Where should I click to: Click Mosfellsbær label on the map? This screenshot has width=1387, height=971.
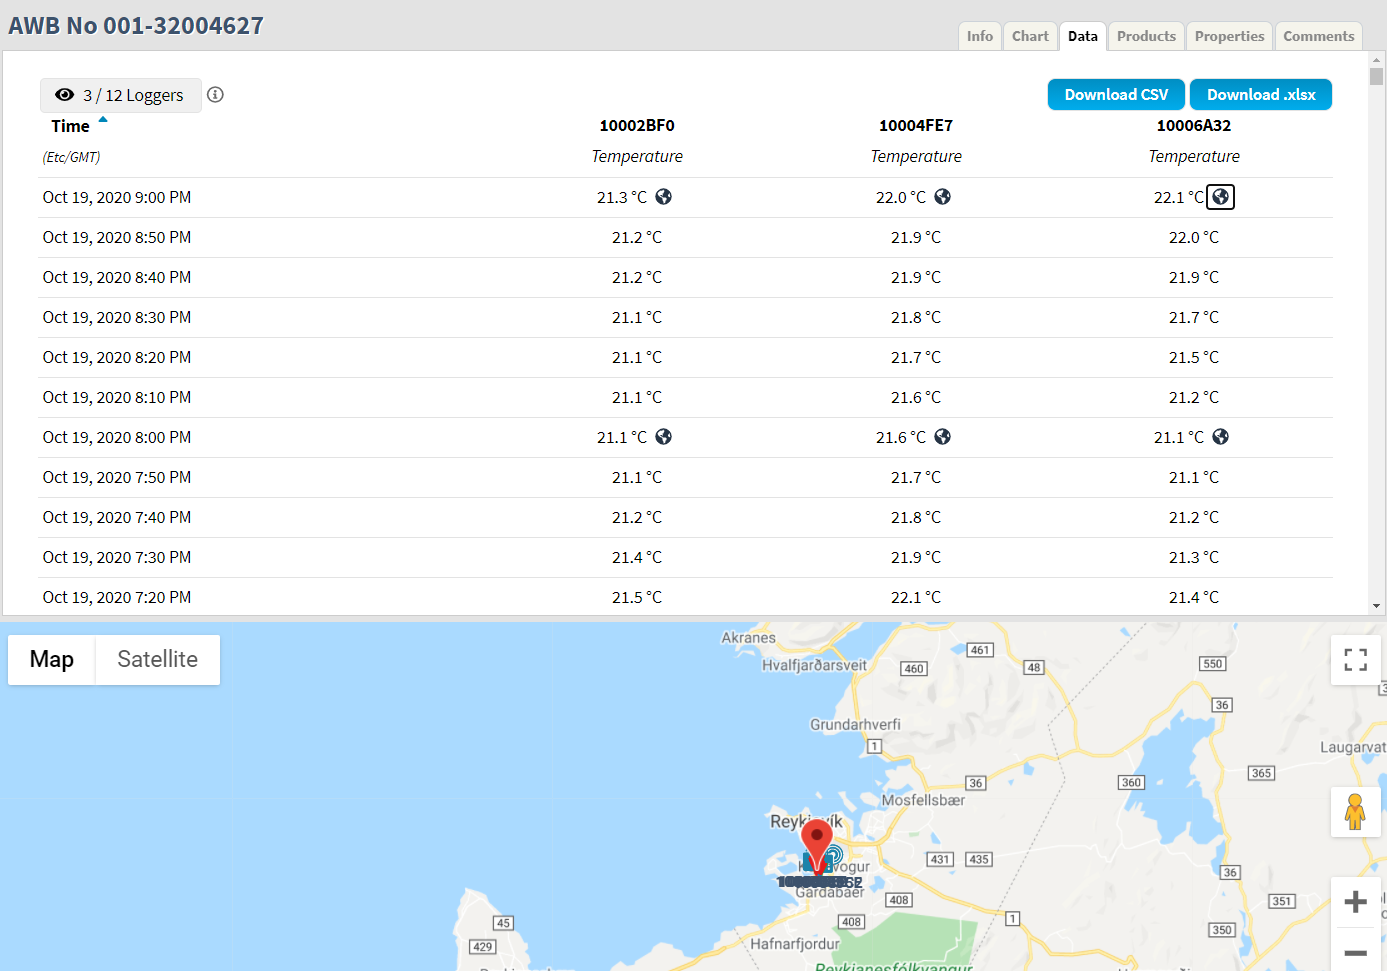pyautogui.click(x=923, y=800)
